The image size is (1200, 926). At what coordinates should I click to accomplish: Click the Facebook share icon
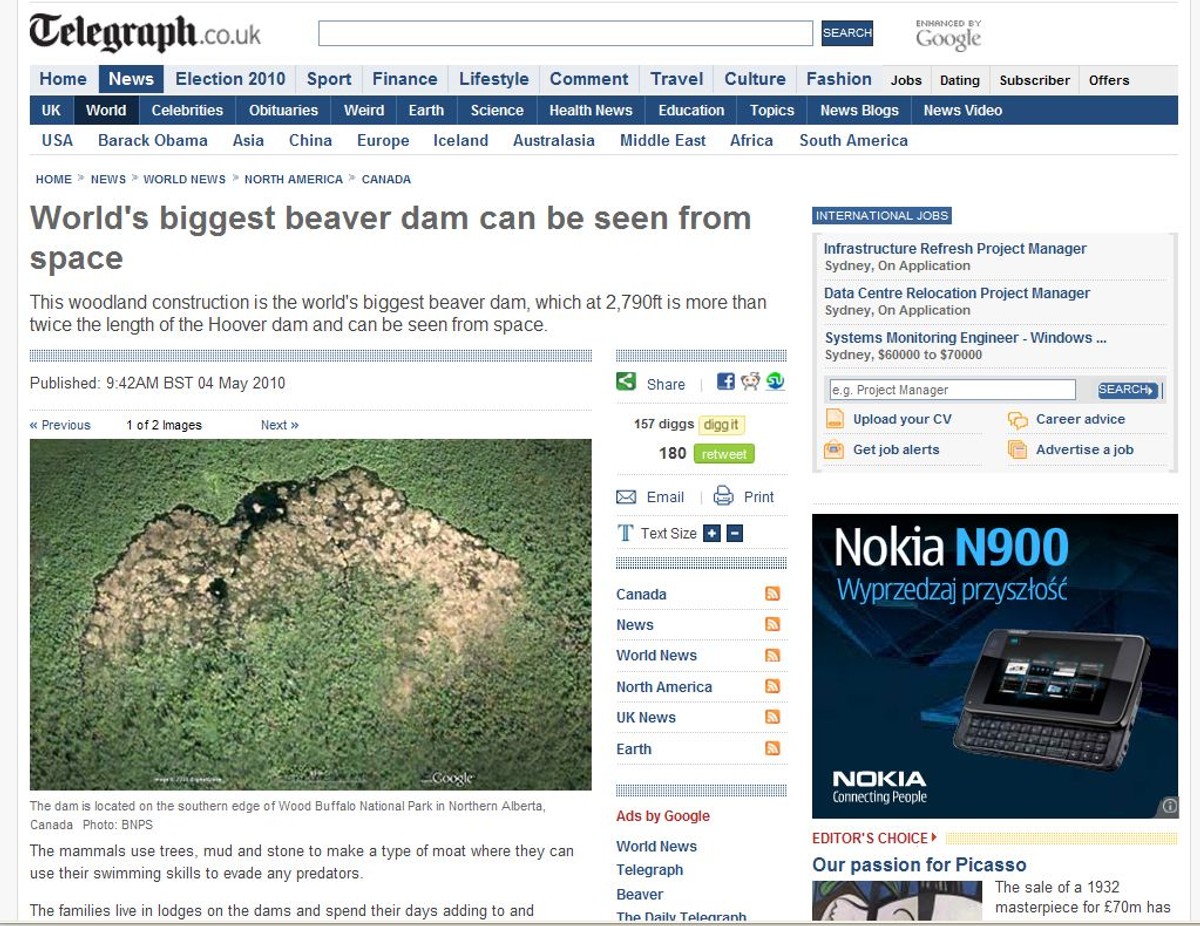pyautogui.click(x=725, y=382)
